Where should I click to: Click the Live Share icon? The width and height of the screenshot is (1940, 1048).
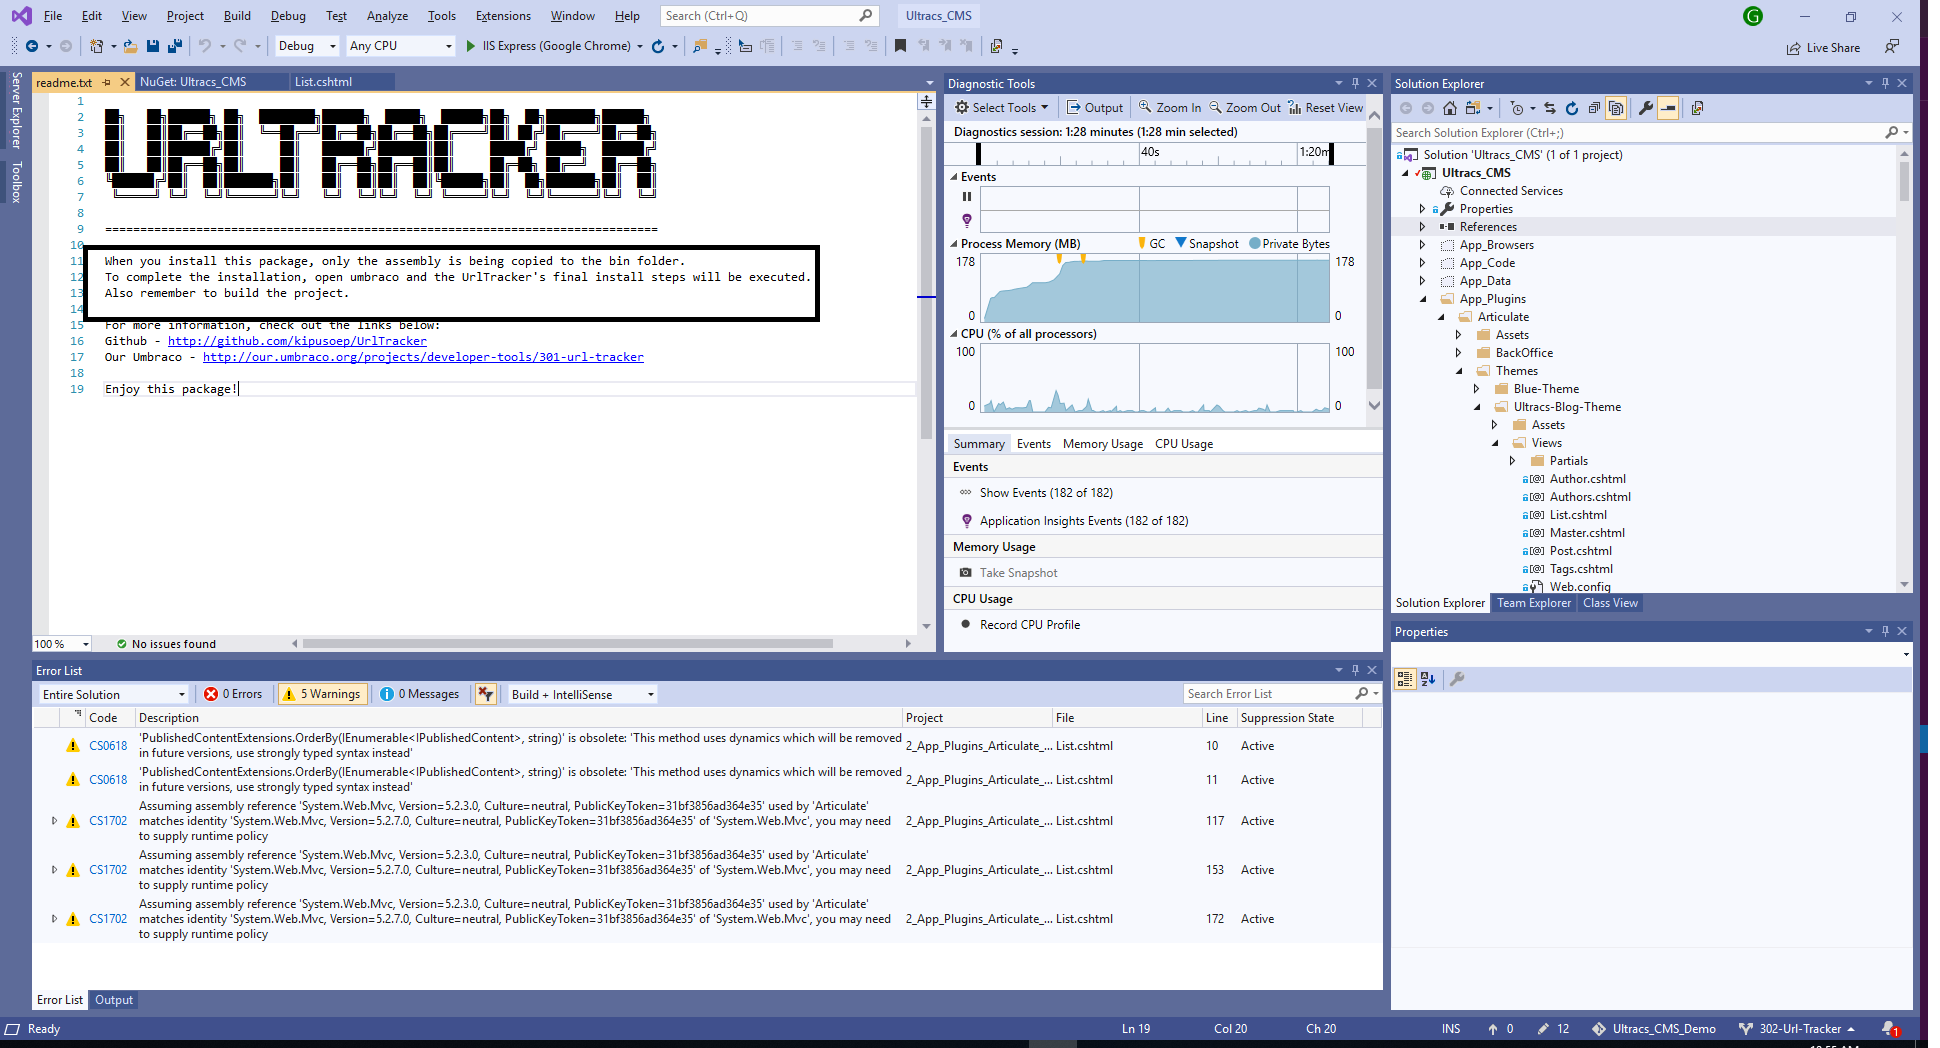pyautogui.click(x=1794, y=48)
